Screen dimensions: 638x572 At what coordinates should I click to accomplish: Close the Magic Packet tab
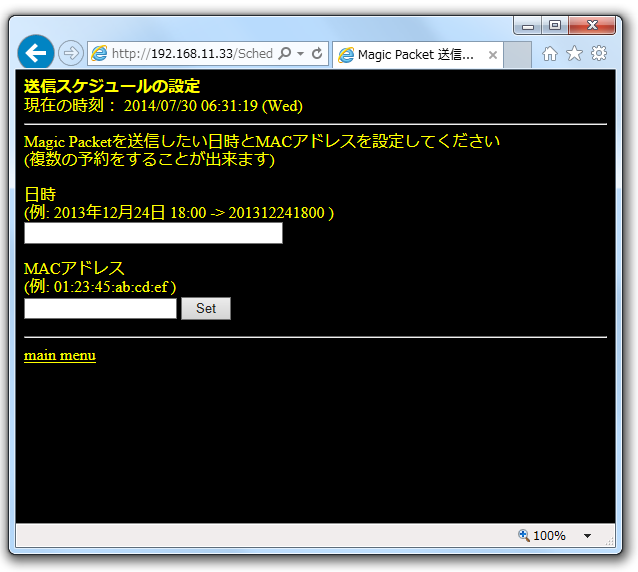point(493,55)
